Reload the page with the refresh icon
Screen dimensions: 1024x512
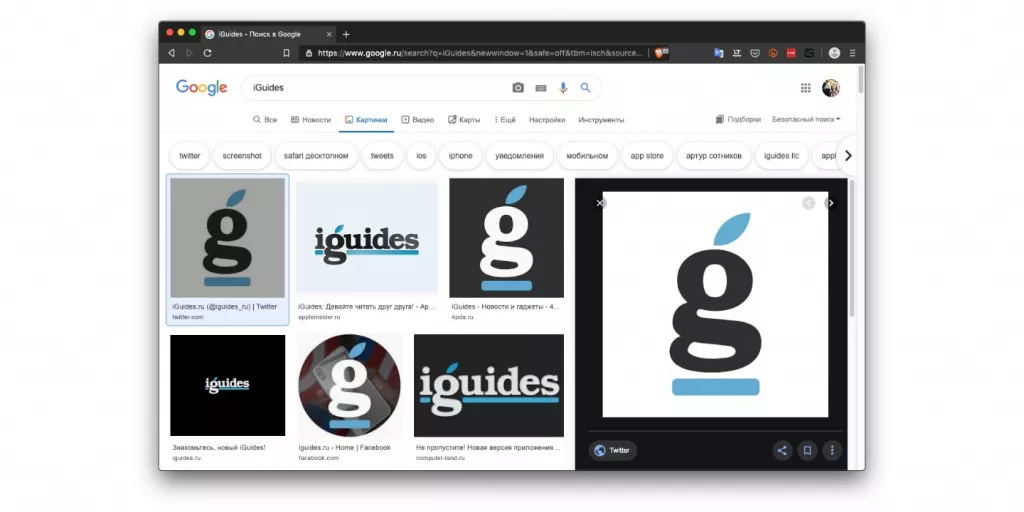tap(208, 53)
